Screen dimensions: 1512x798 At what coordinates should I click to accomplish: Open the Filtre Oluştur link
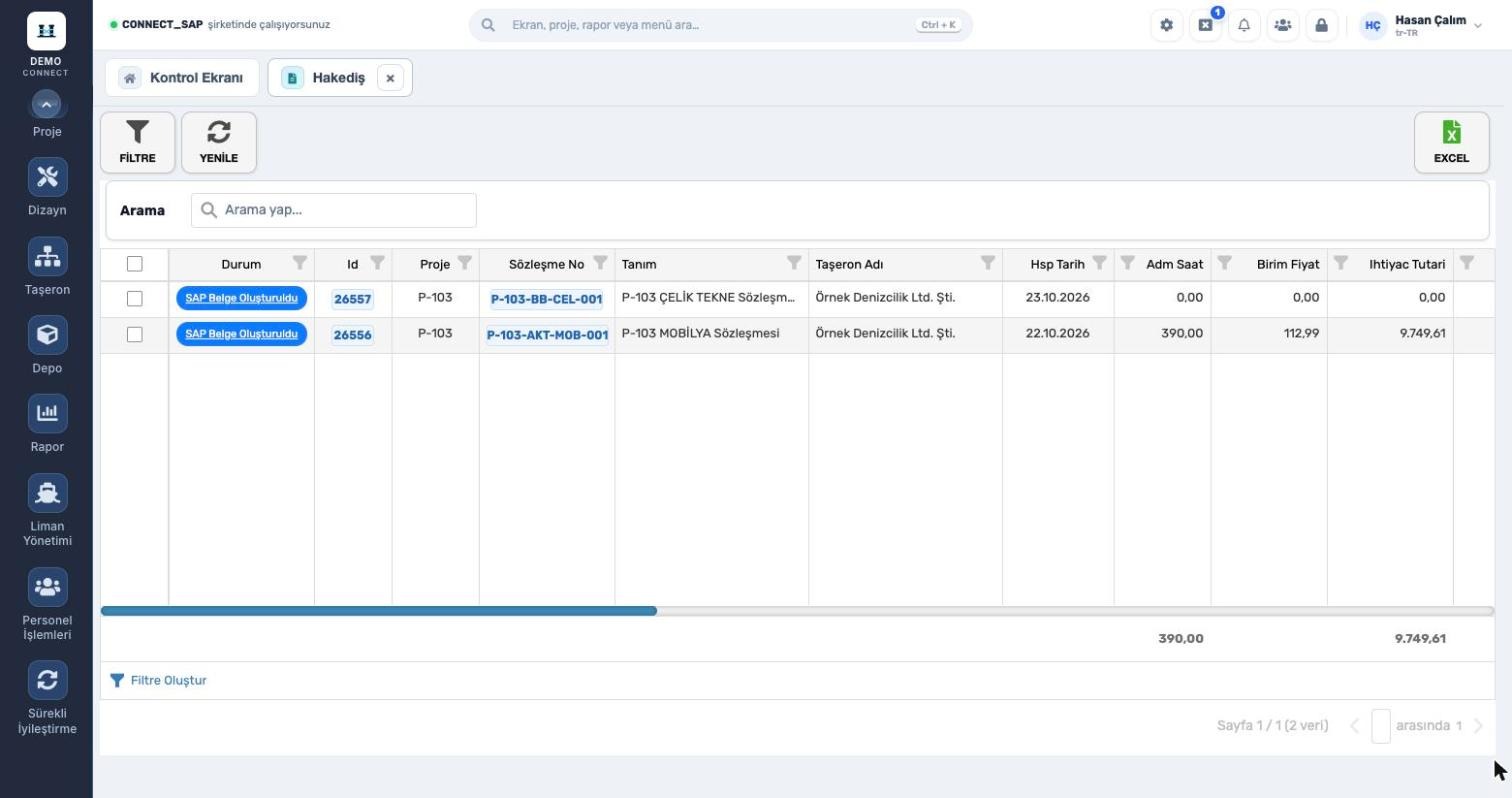(x=158, y=681)
